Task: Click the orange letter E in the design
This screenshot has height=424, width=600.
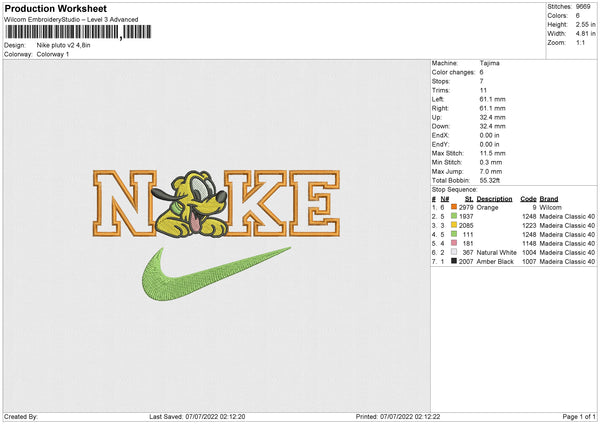Action: (x=315, y=203)
